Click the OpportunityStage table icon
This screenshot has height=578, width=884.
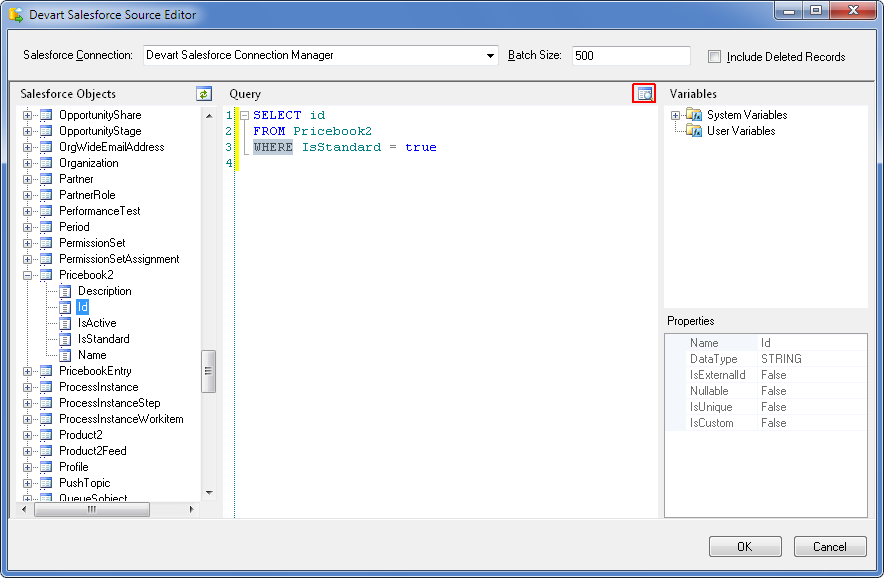pyautogui.click(x=46, y=131)
